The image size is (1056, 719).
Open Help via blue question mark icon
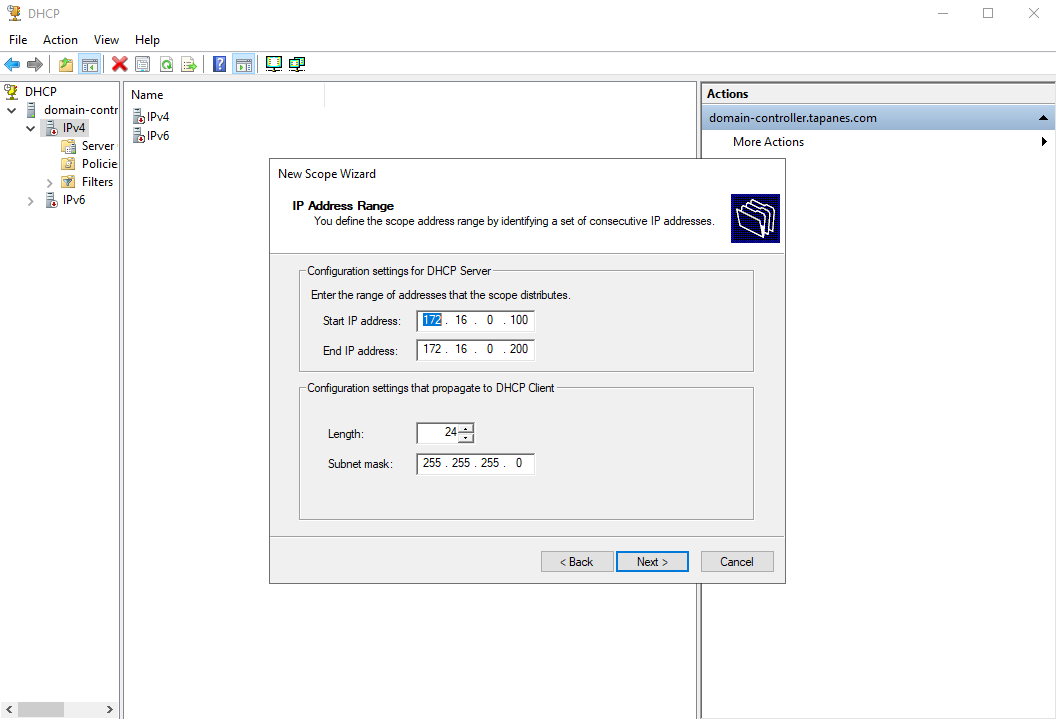(220, 64)
